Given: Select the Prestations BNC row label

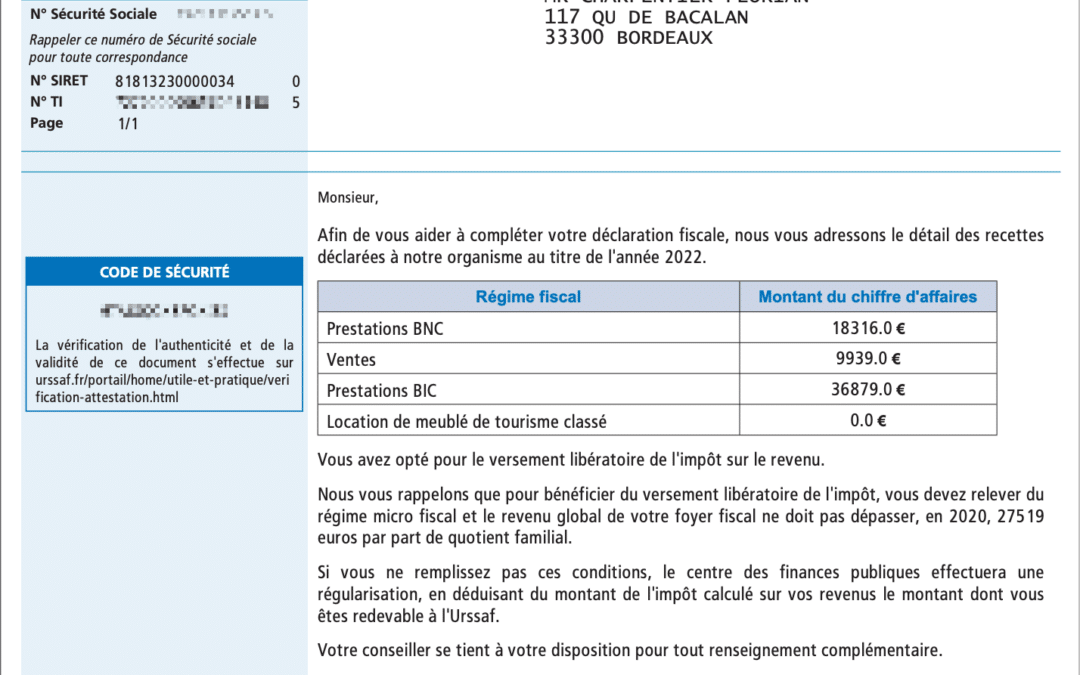Looking at the screenshot, I should pos(385,329).
